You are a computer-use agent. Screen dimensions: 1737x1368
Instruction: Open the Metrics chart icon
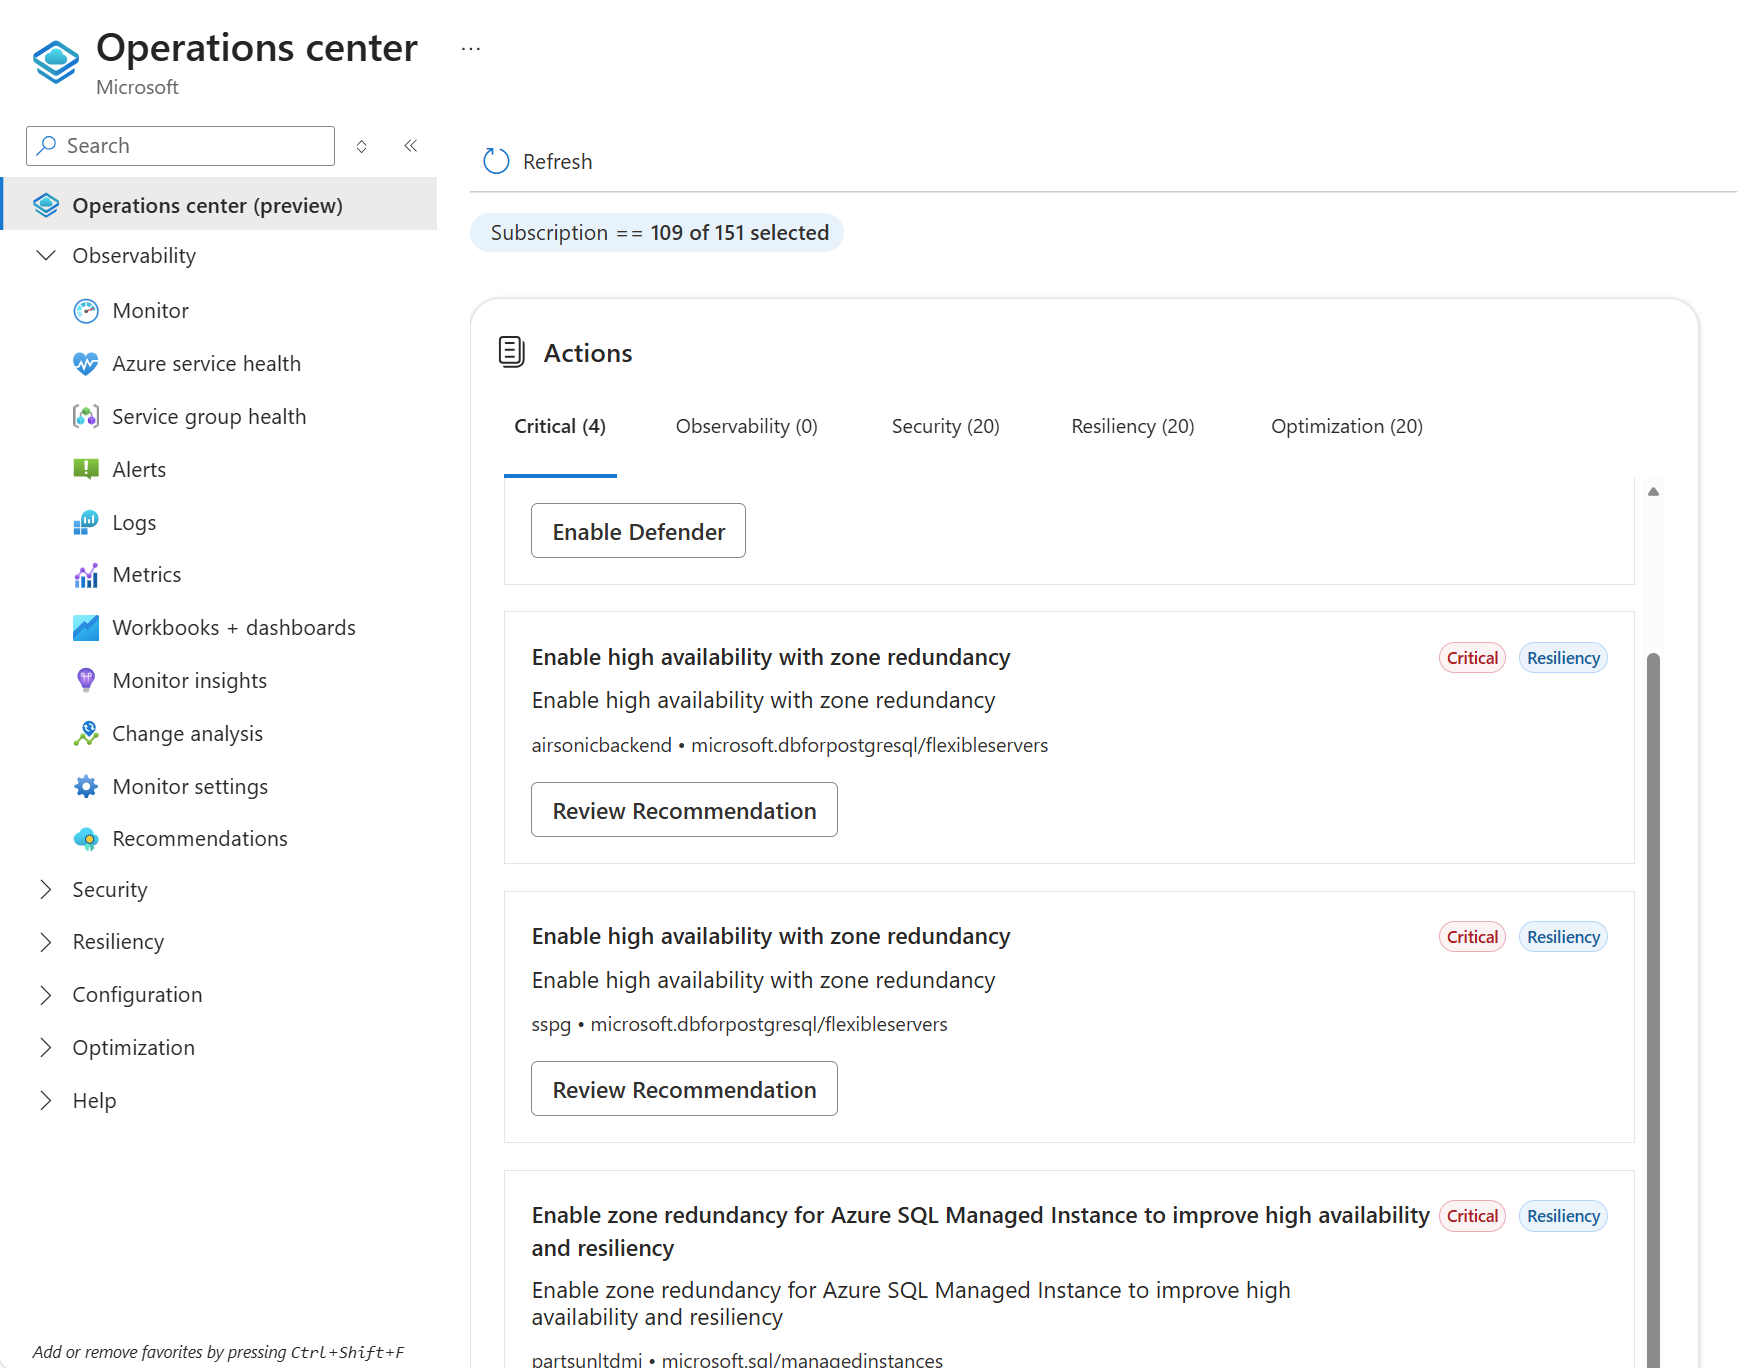[86, 575]
